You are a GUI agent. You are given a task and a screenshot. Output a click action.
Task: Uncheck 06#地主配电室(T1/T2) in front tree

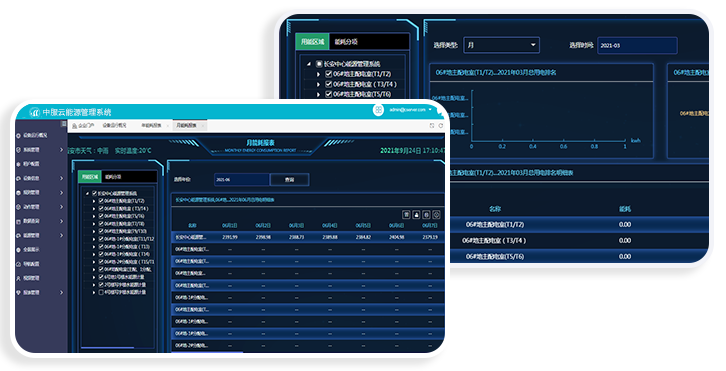pos(101,201)
